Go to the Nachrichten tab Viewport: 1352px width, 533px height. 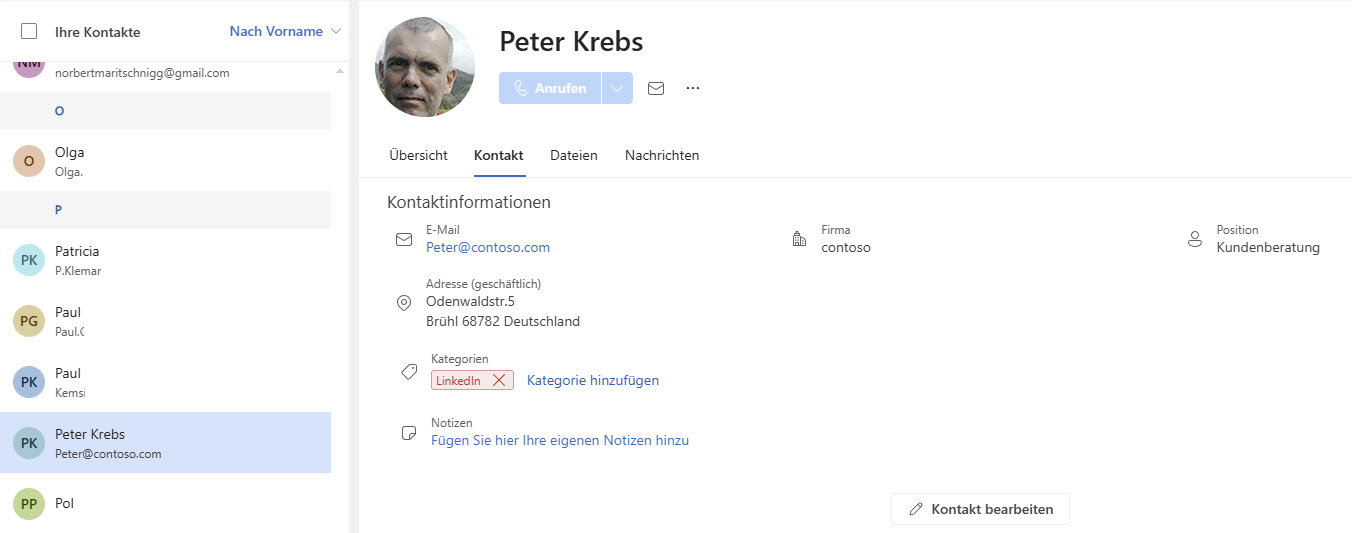pos(662,155)
